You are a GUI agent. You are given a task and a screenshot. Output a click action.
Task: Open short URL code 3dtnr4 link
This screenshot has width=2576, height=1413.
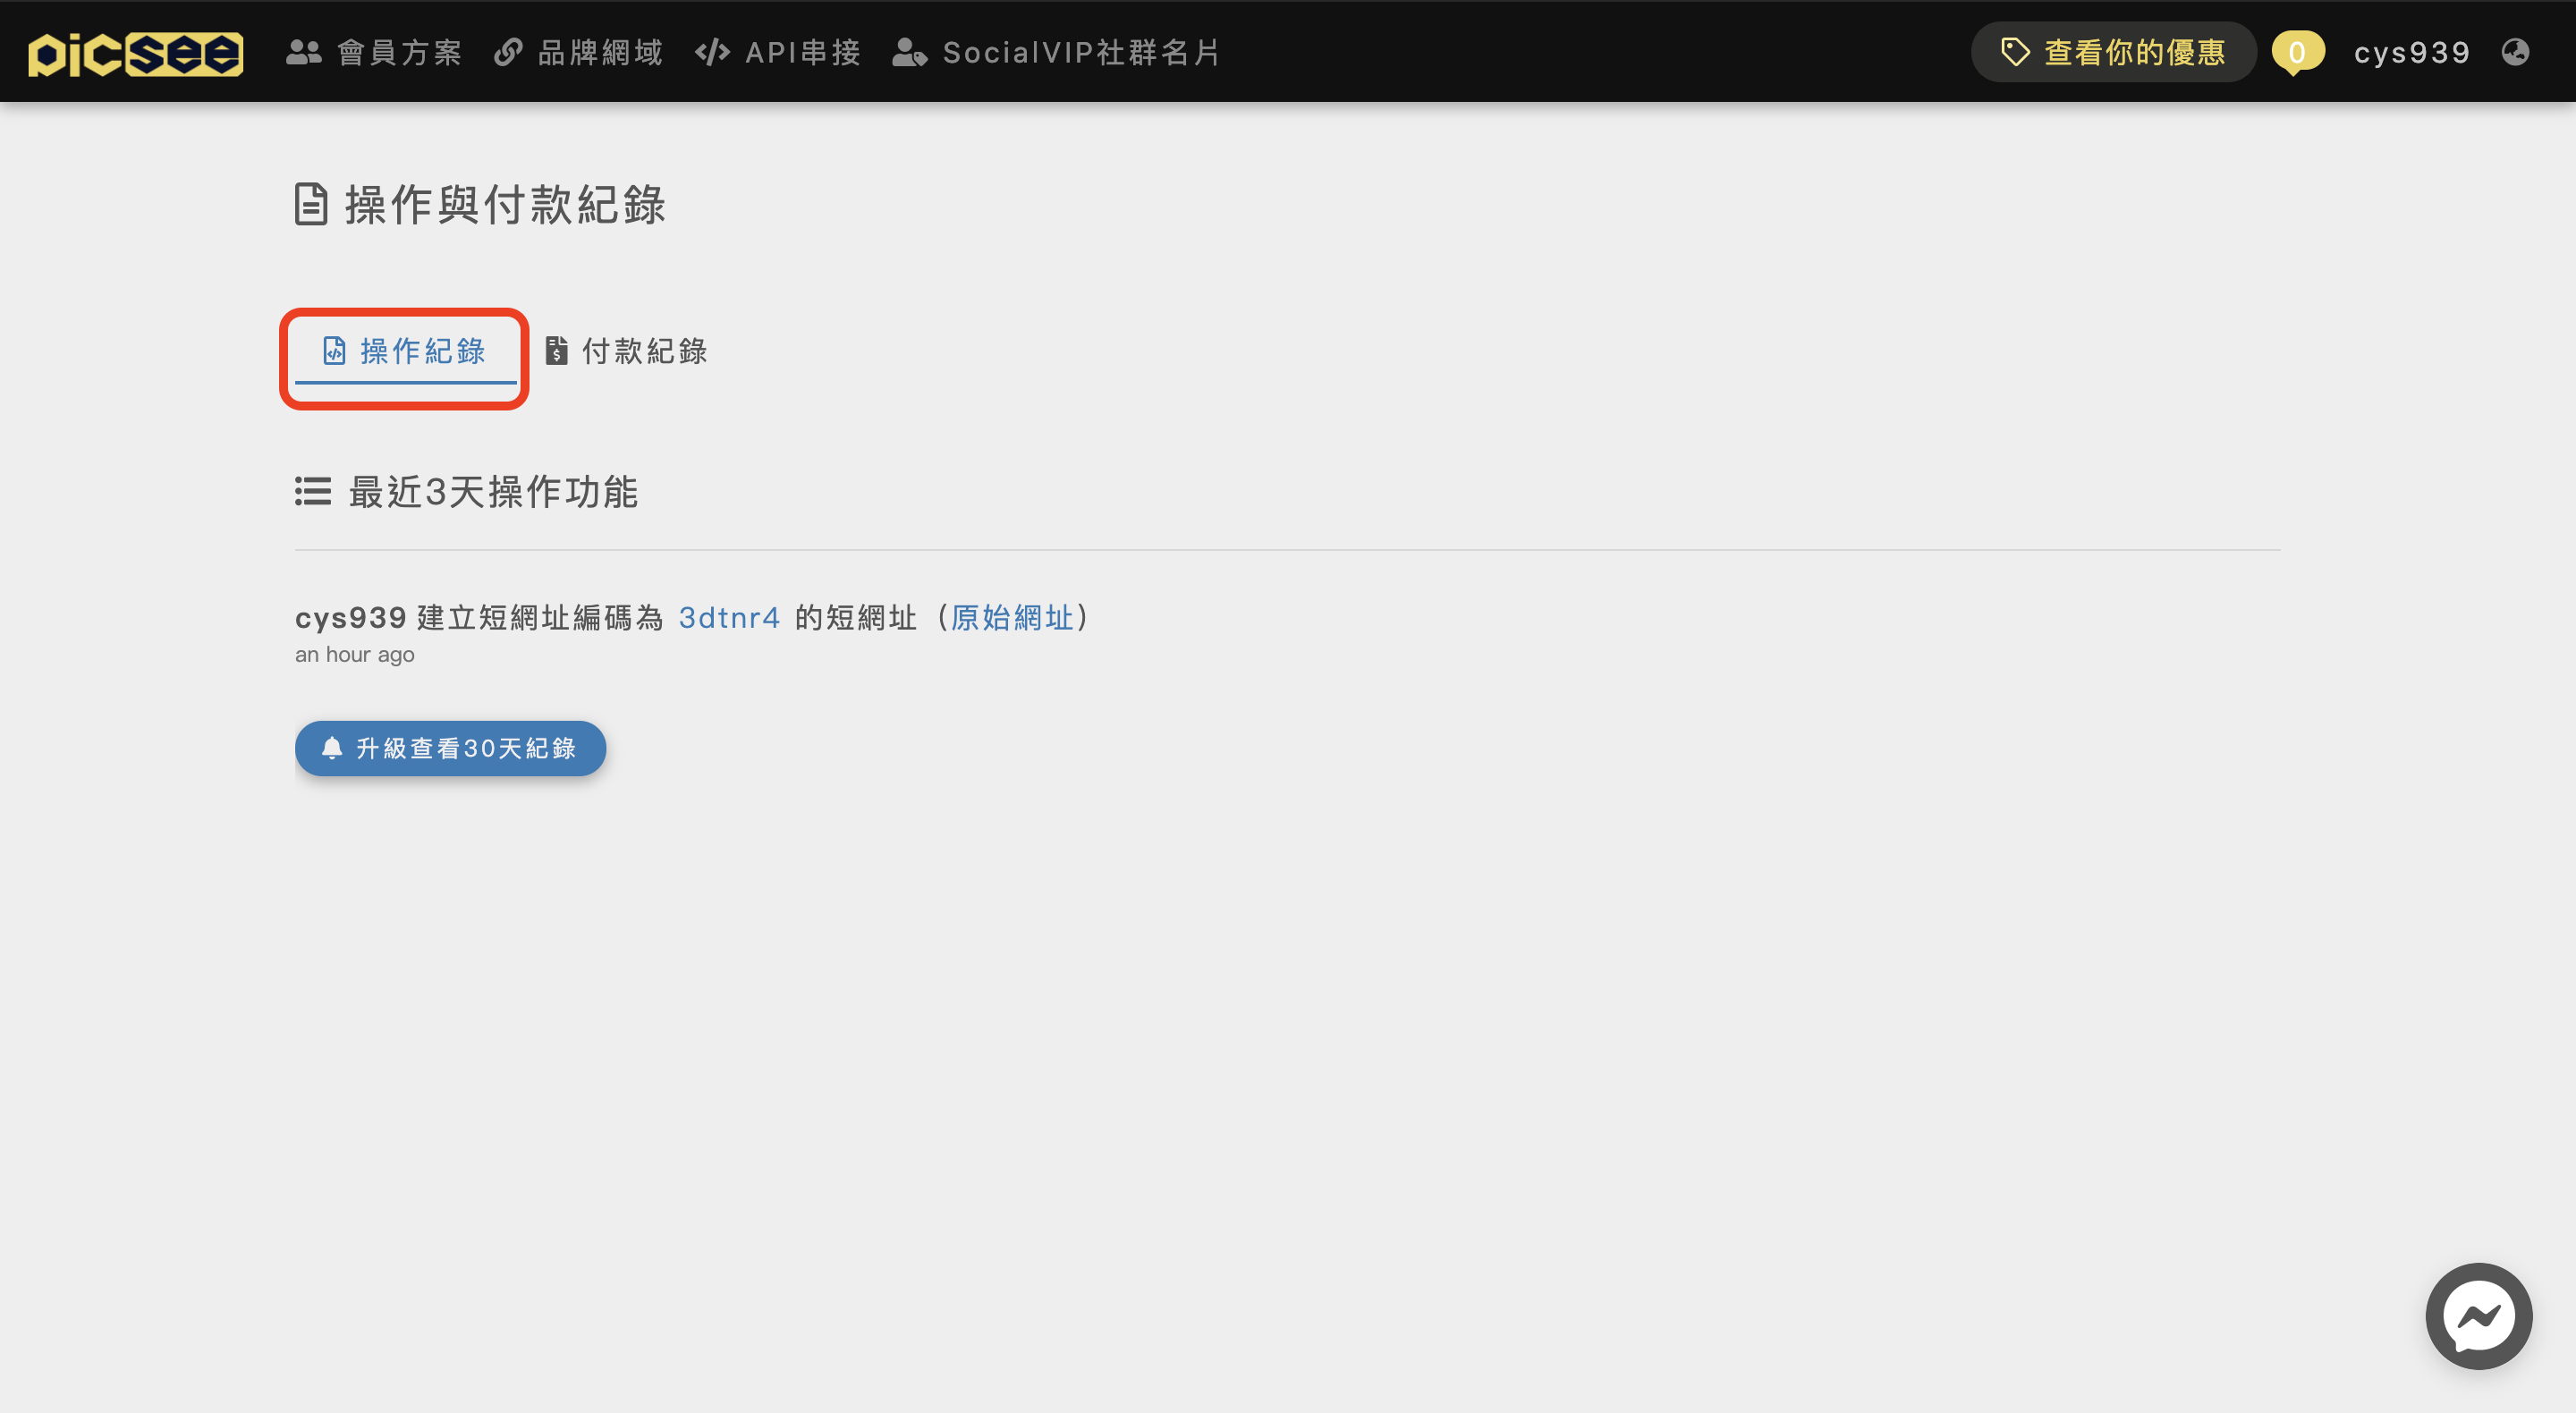729,618
